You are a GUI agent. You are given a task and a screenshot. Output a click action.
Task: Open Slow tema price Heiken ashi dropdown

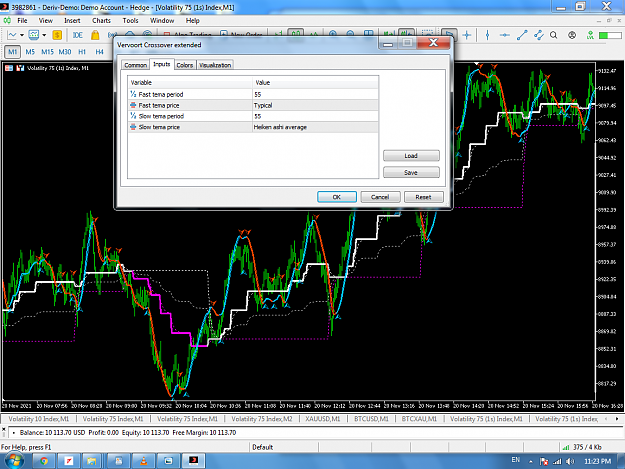point(315,127)
